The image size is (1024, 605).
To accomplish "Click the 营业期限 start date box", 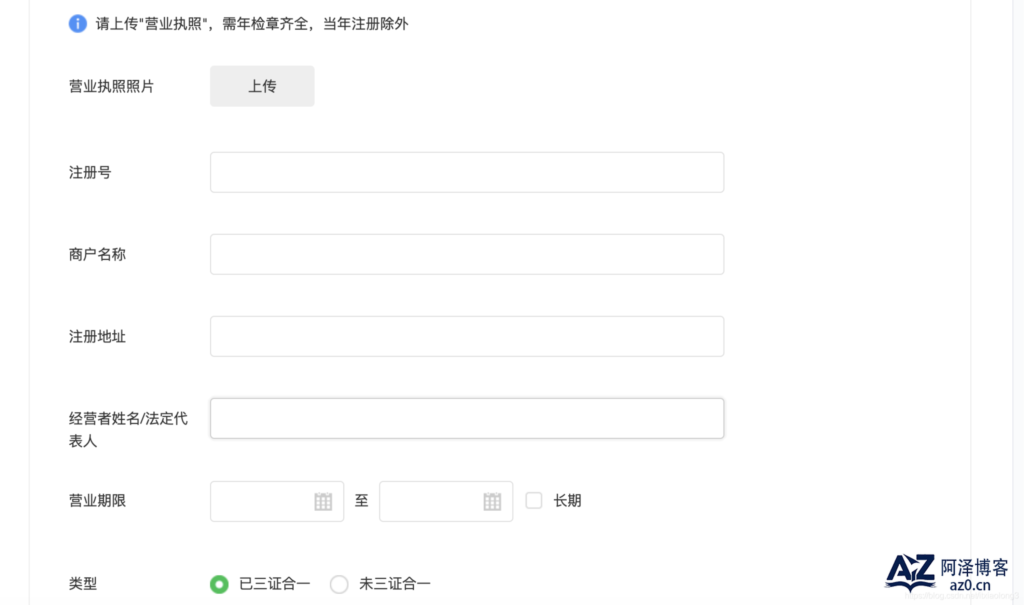I will 277,501.
